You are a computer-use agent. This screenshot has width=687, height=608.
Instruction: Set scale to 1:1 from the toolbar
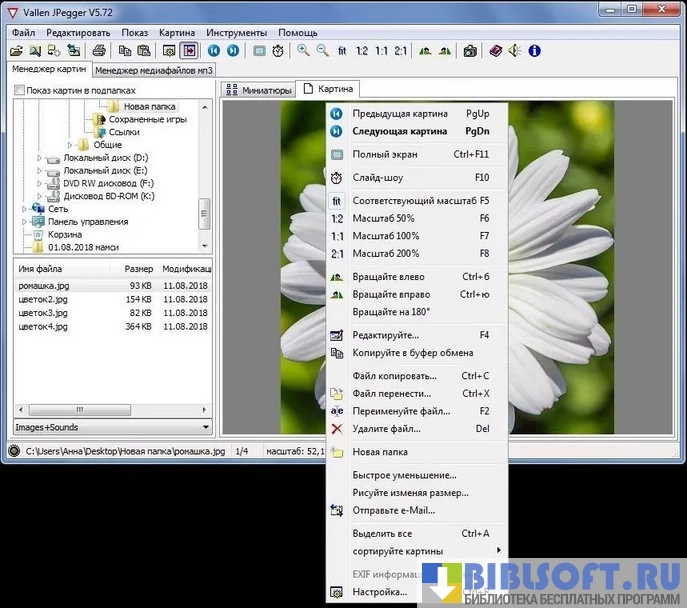(x=381, y=51)
